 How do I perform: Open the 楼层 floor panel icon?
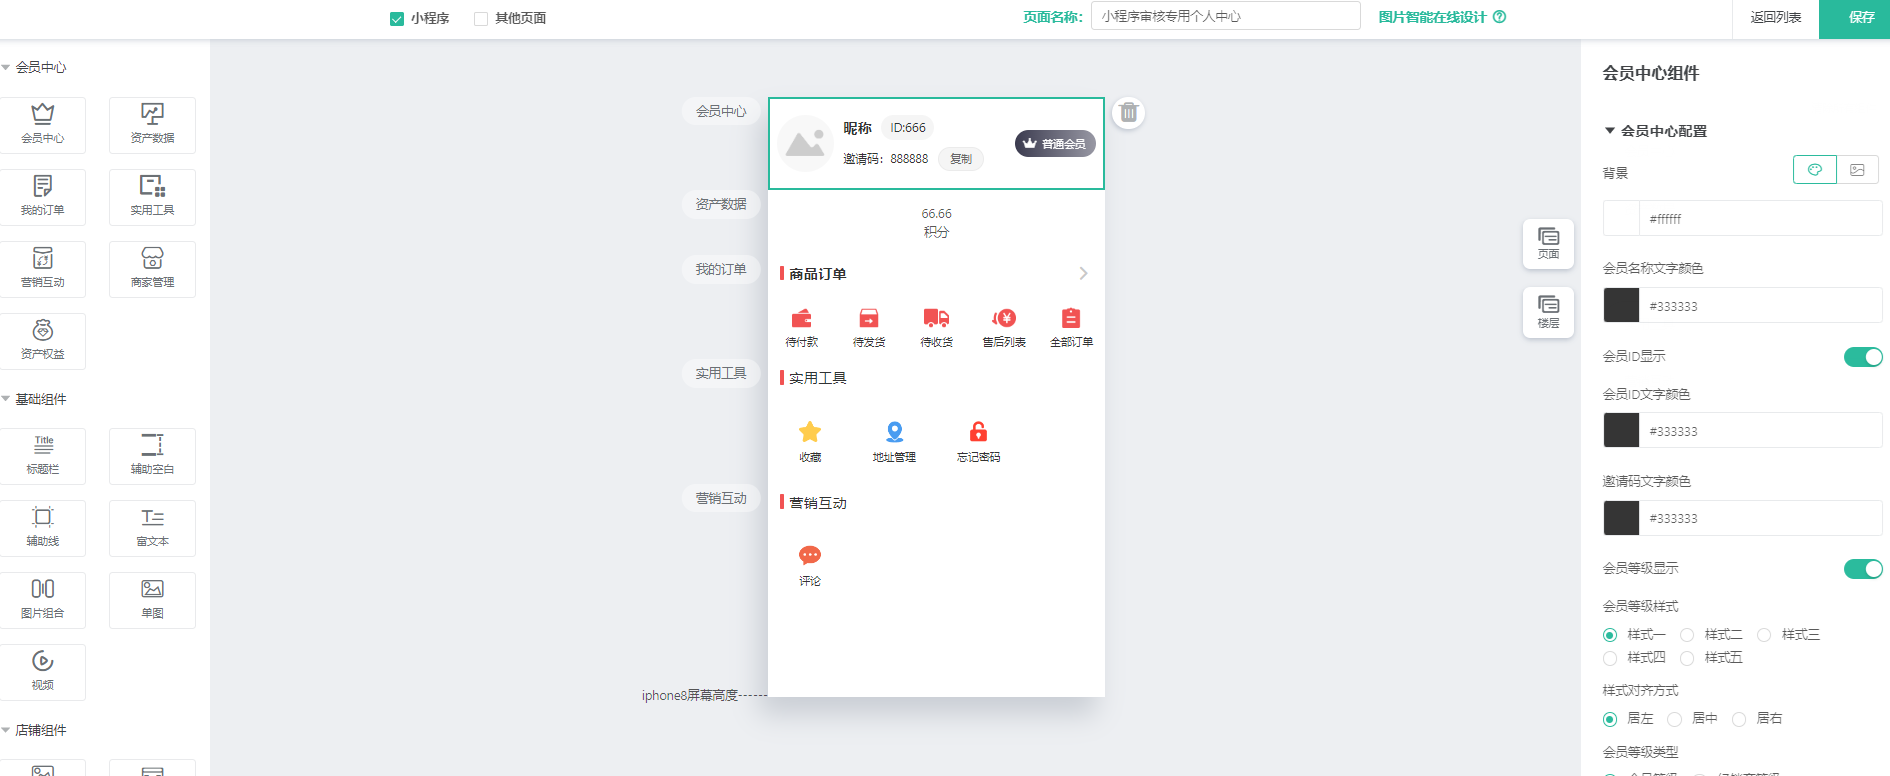[1548, 312]
